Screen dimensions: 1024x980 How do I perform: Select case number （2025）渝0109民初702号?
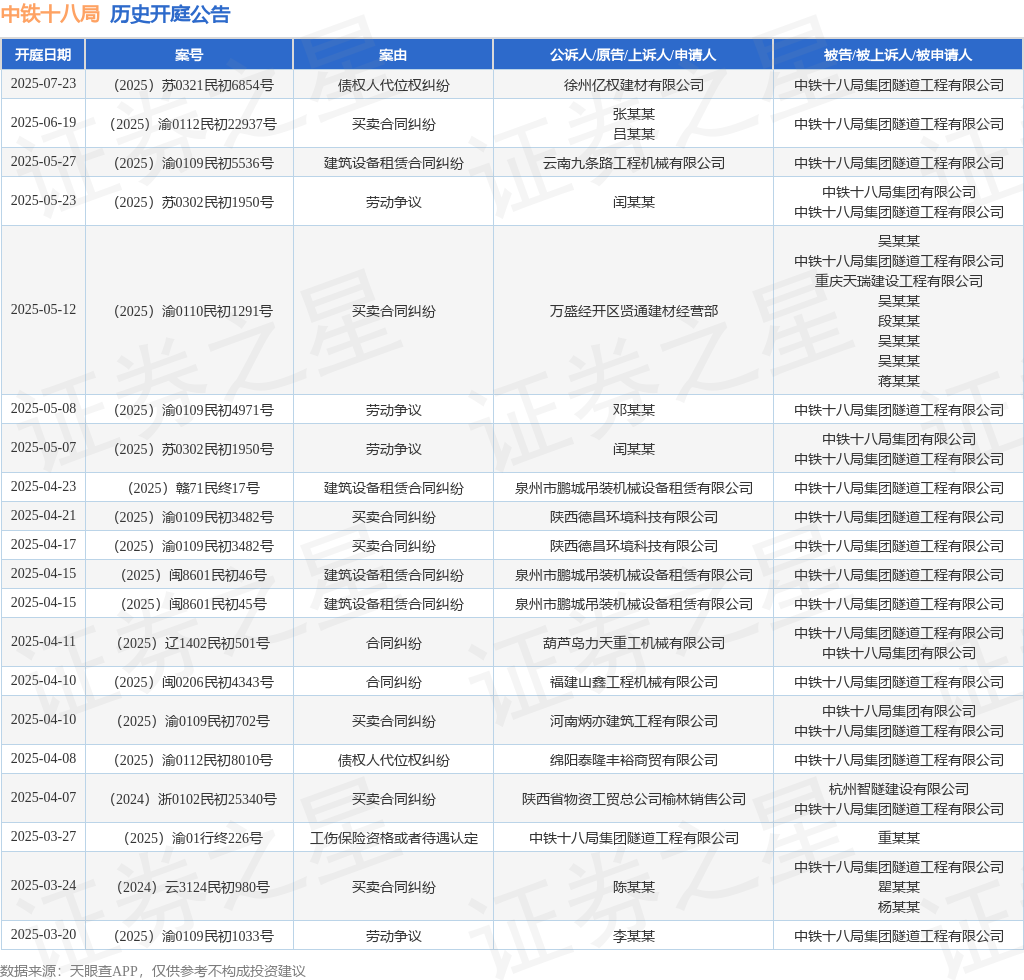point(189,721)
